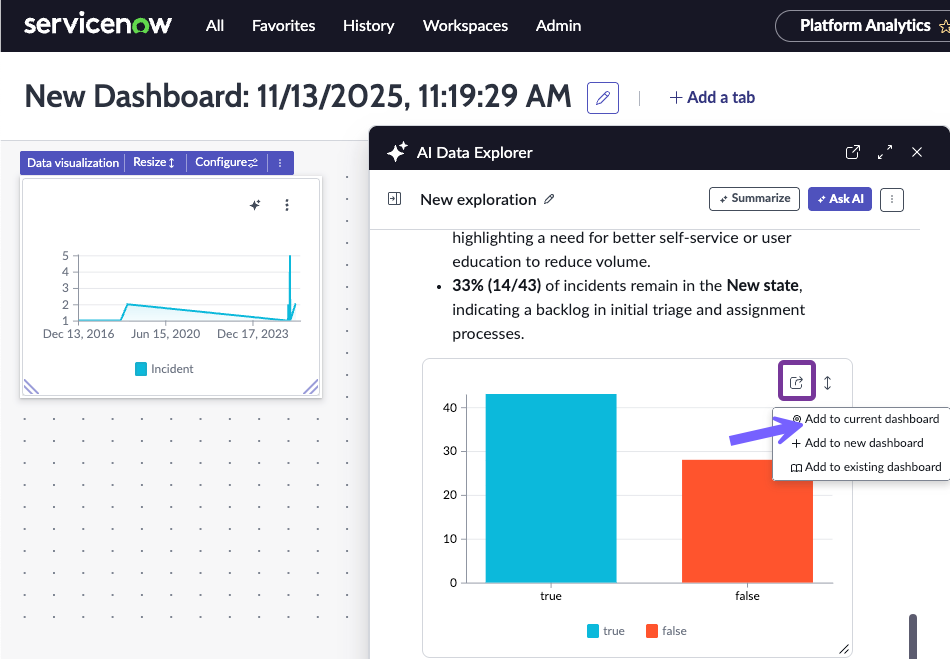The height and width of the screenshot is (659, 950).
Task: Click the widget's bottom-right resize handle
Action: 311,386
